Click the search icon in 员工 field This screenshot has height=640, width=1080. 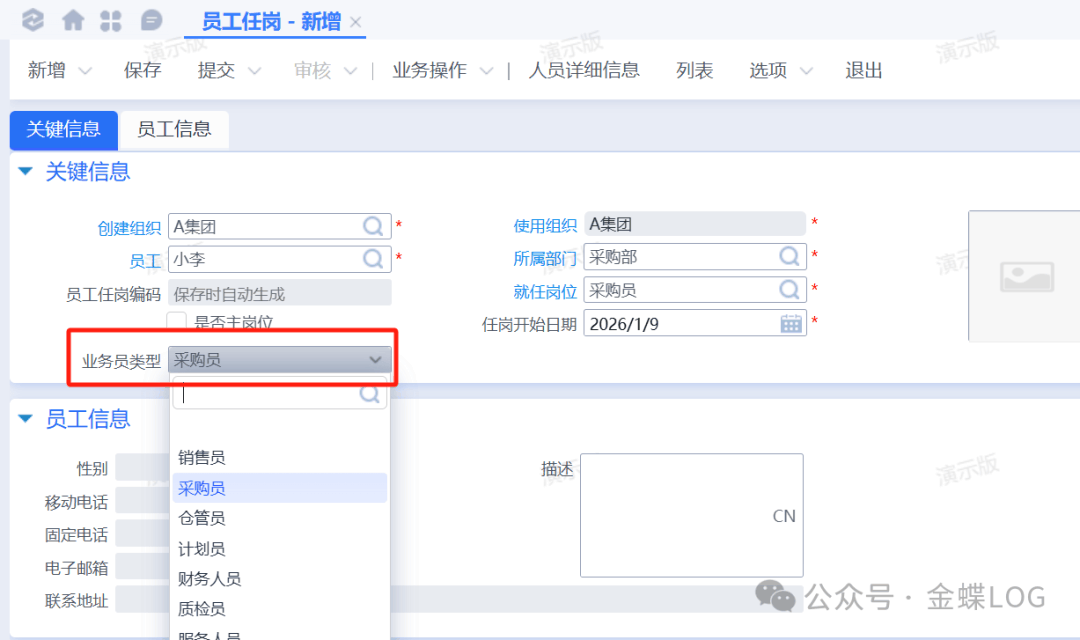point(374,259)
